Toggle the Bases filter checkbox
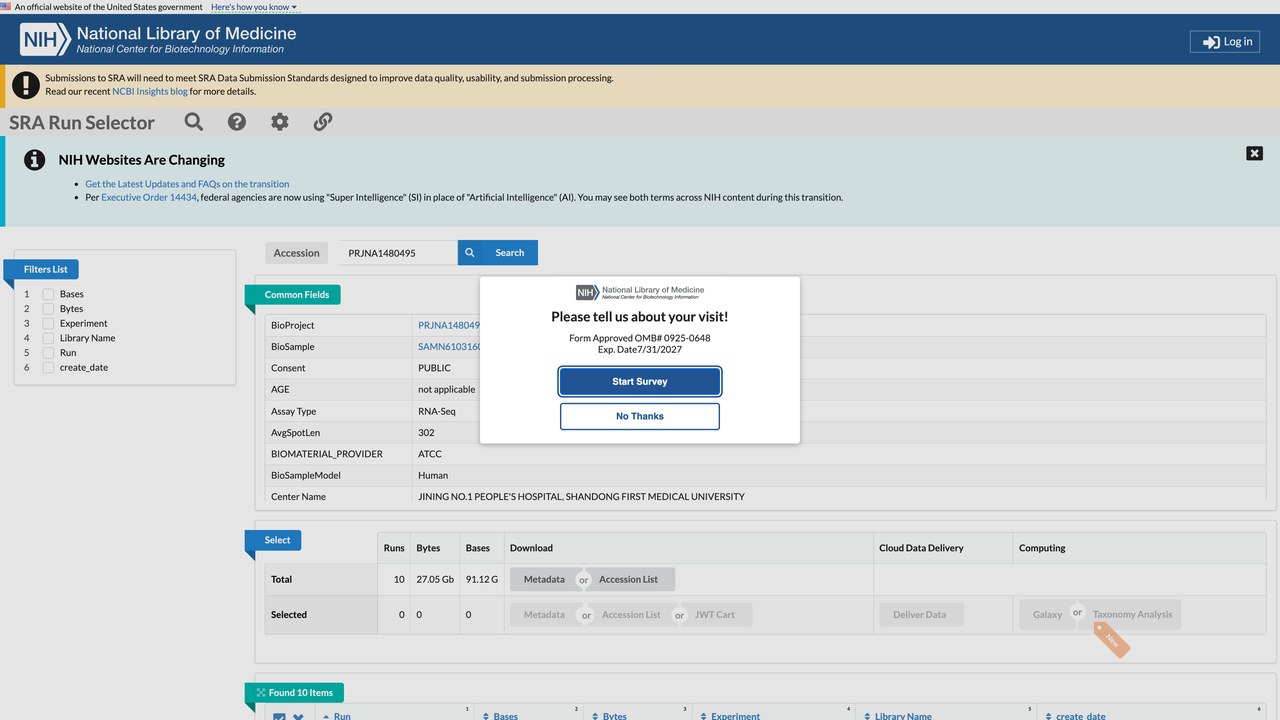Image resolution: width=1280 pixels, height=720 pixels. [x=48, y=294]
